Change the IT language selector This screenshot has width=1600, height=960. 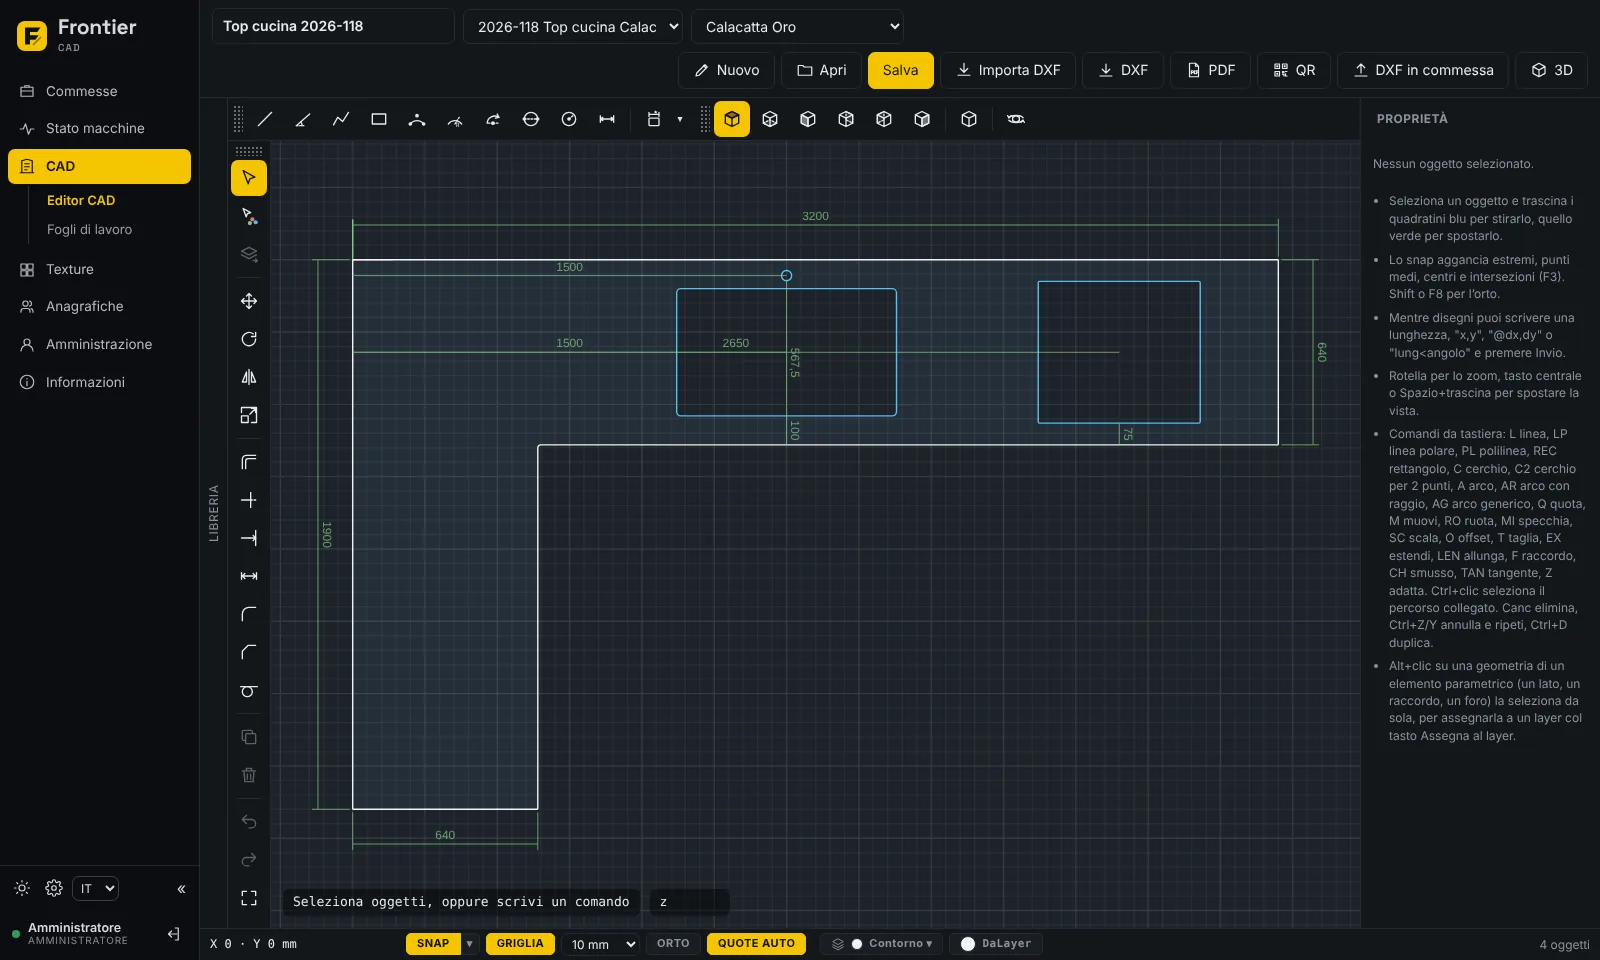[96, 888]
